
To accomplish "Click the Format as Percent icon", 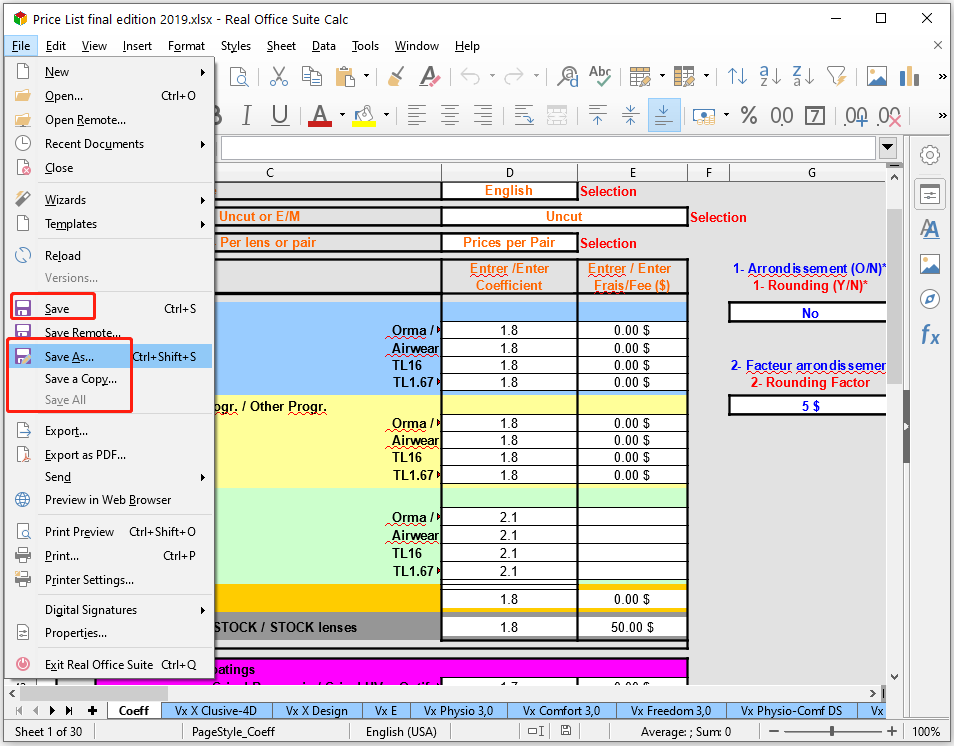I will [x=748, y=116].
